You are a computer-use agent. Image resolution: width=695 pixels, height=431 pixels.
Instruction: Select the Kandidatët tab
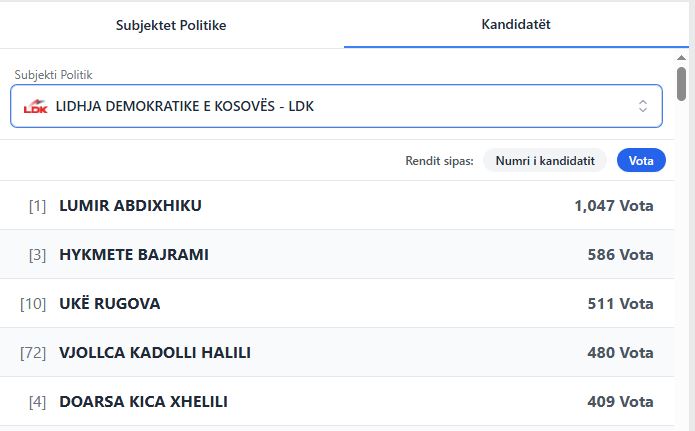click(x=516, y=23)
